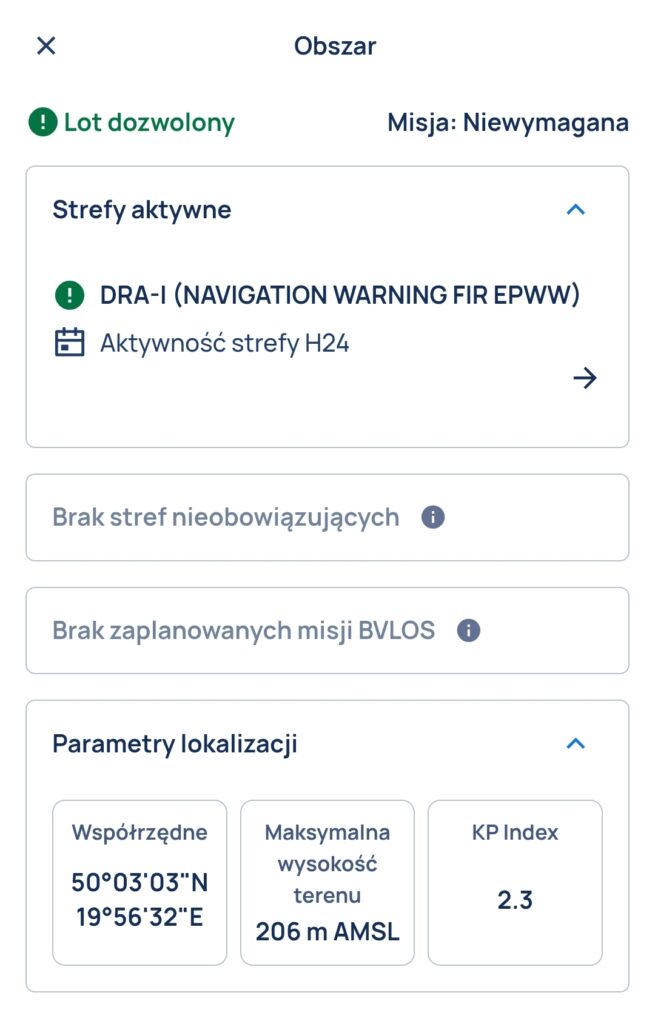Image resolution: width=655 pixels, height=1024 pixels.
Task: Collapse the Parametry lokalizacji section
Action: pyautogui.click(x=575, y=744)
